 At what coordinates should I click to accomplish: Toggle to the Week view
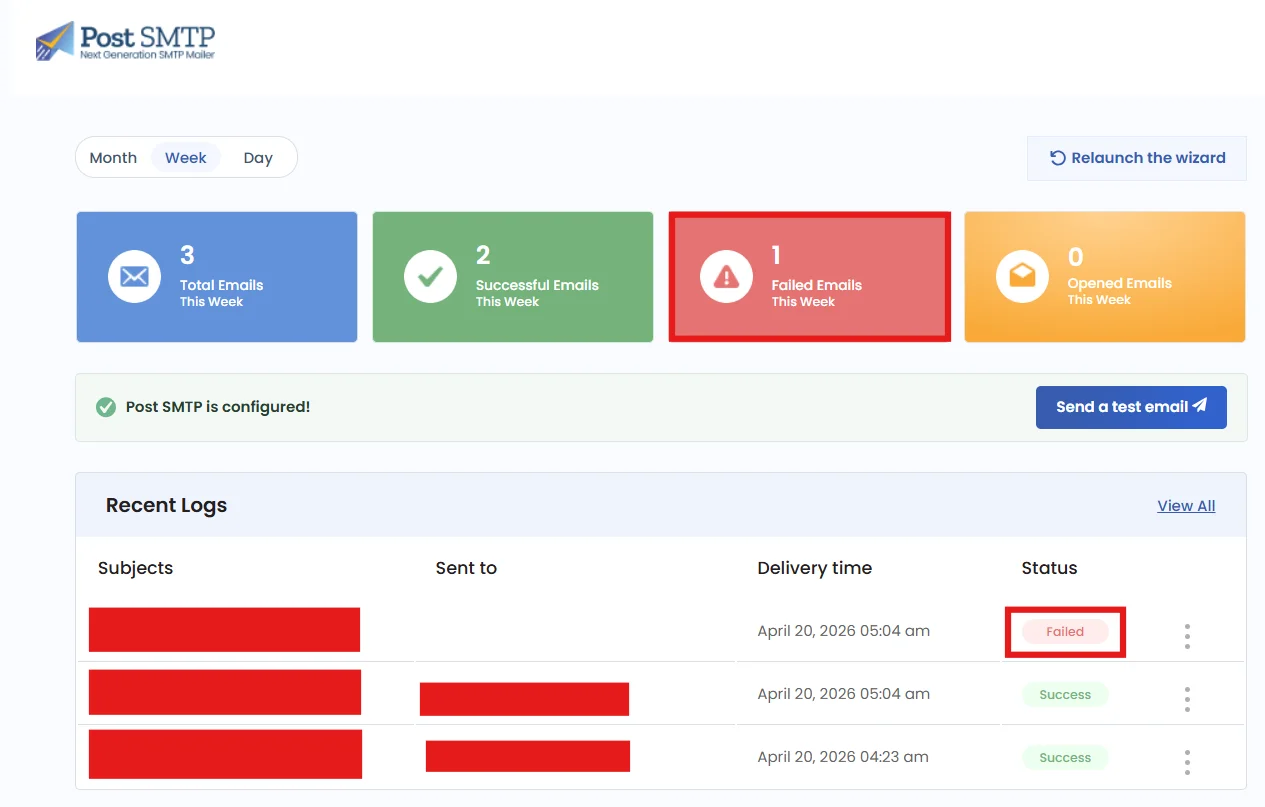(x=185, y=157)
